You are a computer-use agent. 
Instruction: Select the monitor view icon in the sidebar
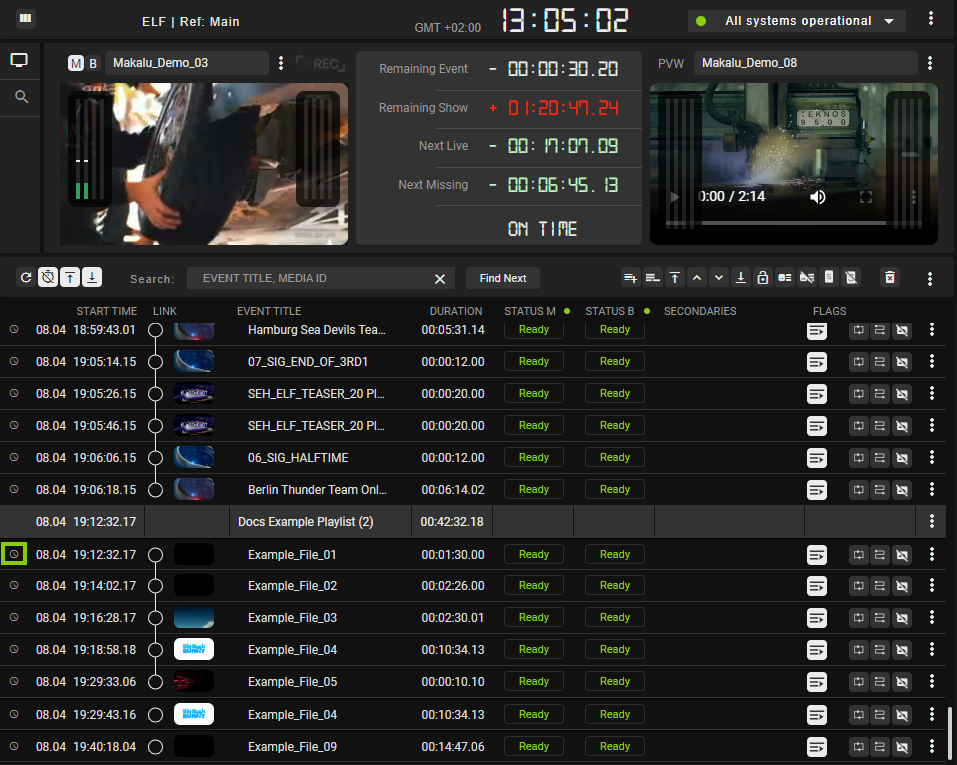(x=19, y=60)
